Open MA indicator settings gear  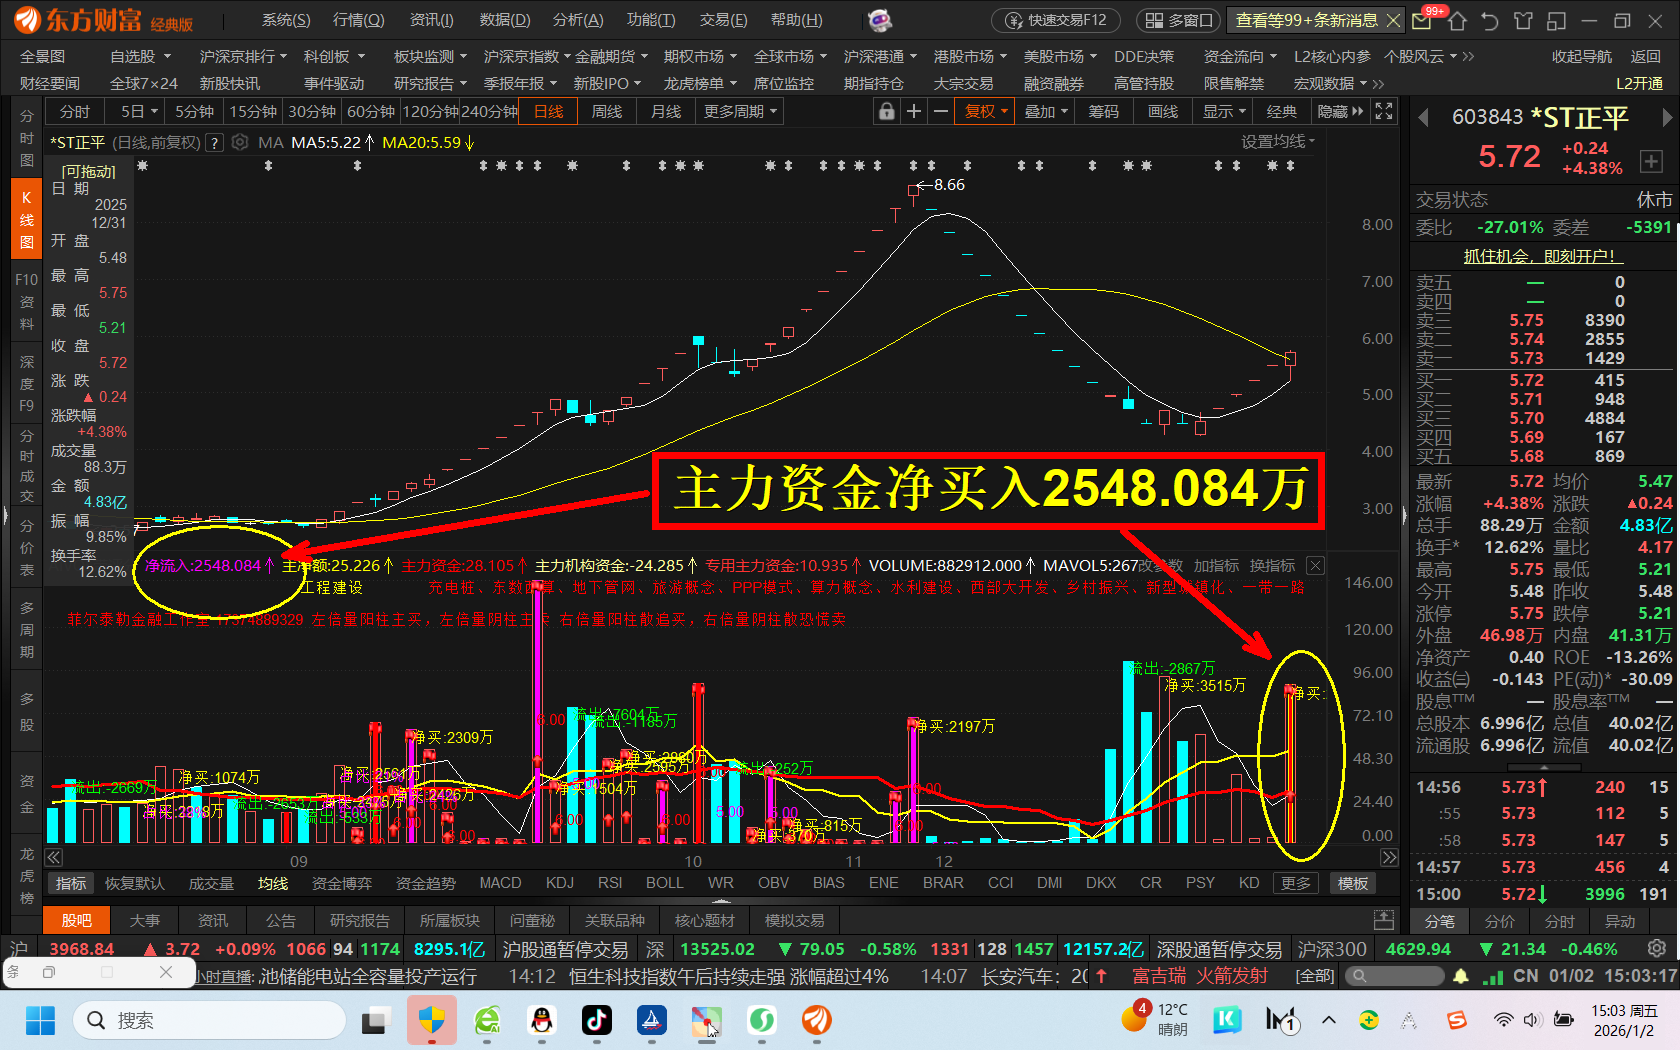pos(240,143)
